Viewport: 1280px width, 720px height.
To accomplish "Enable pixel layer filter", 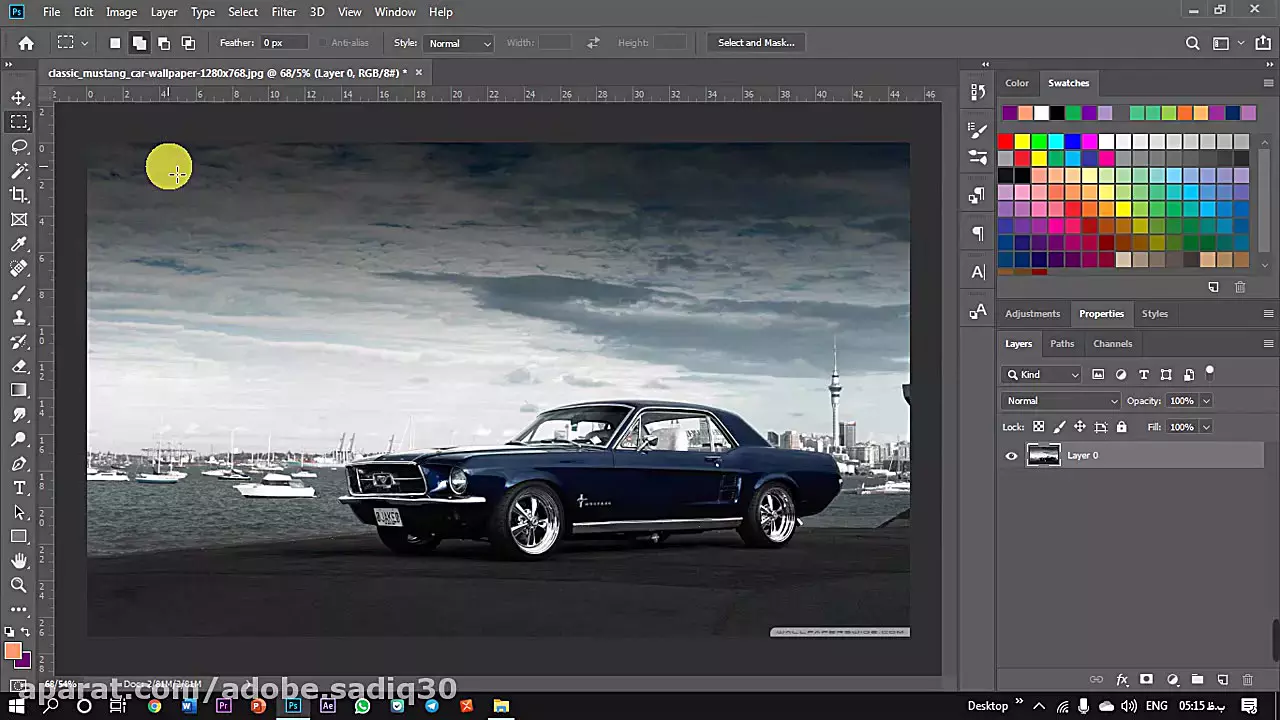I will (x=1098, y=374).
